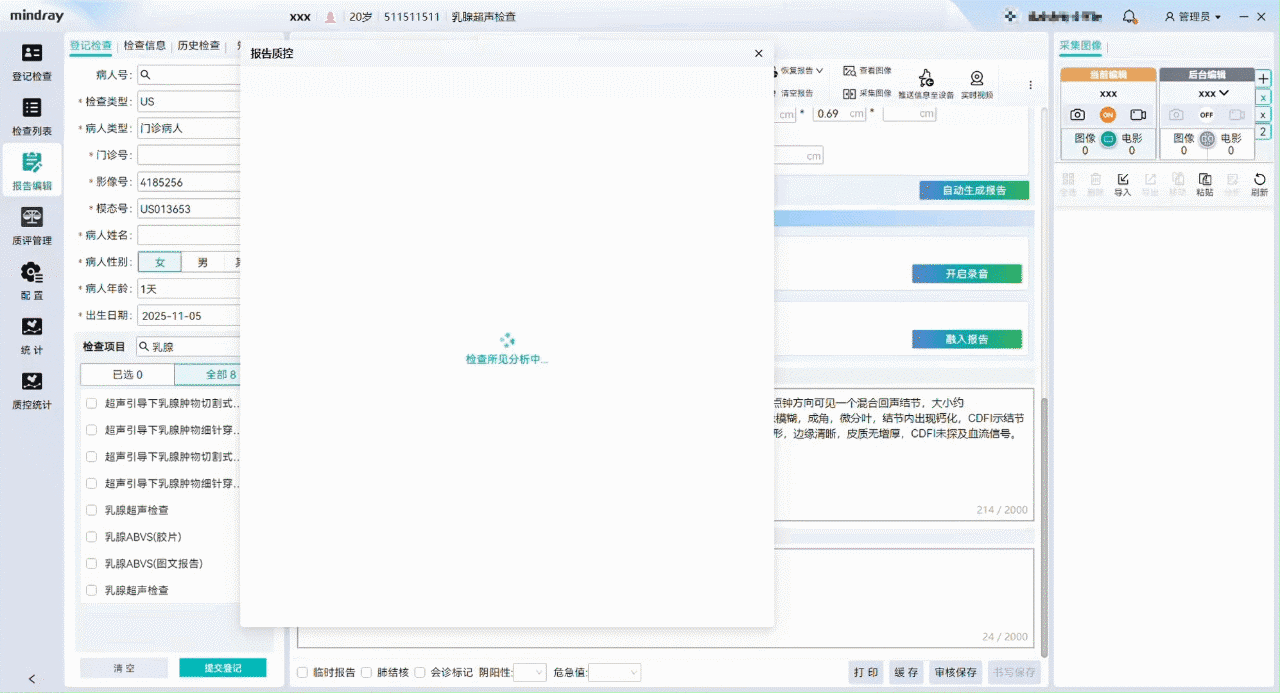Viewport: 1280px width, 693px height.
Task: Click the notification bell icon
Action: (1130, 17)
